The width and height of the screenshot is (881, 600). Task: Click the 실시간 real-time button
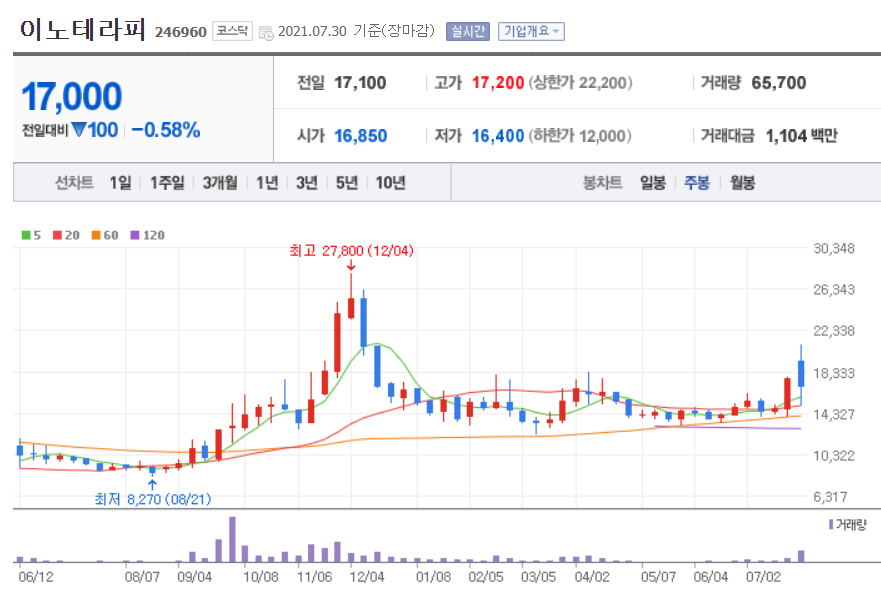(468, 31)
